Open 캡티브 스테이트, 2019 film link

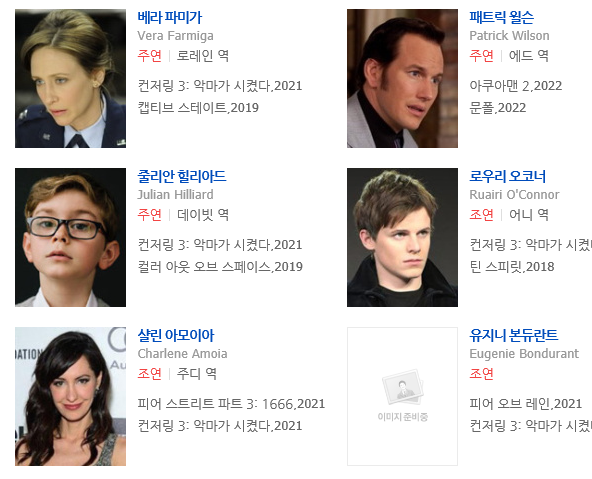pyautogui.click(x=198, y=108)
